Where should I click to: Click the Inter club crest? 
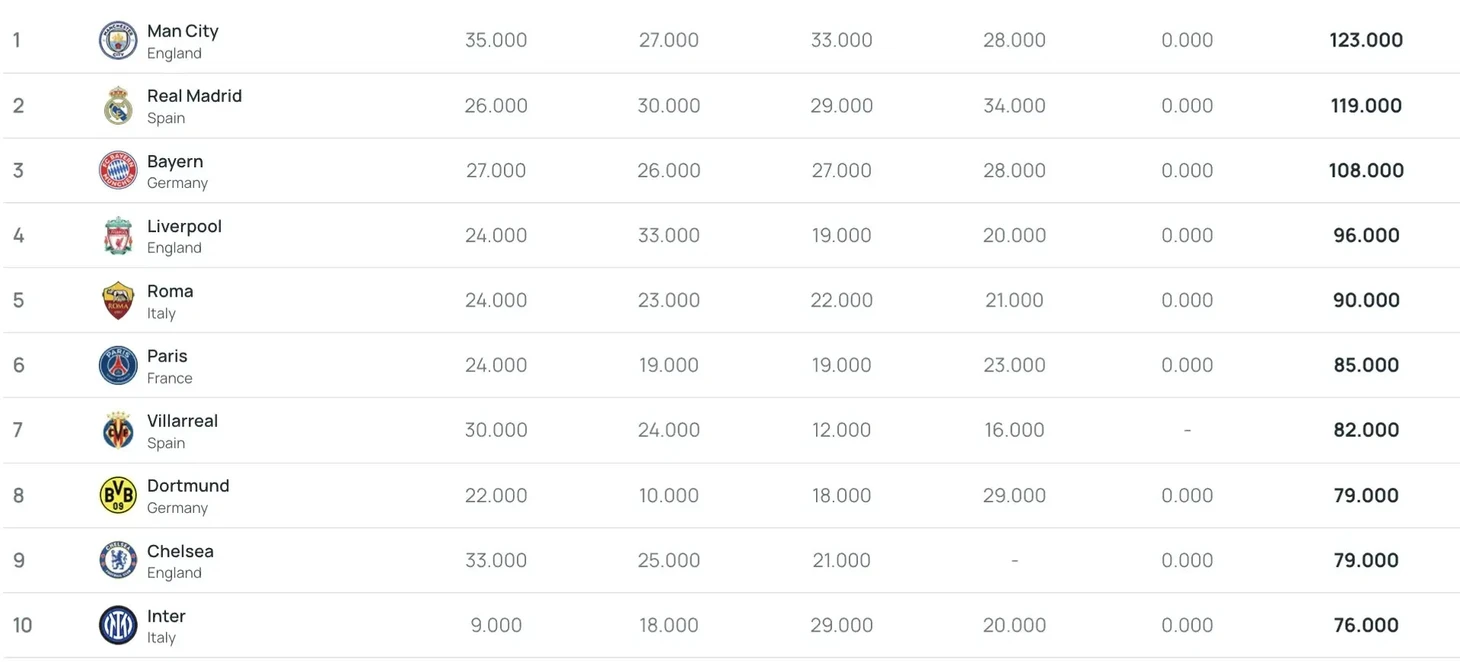coord(118,625)
